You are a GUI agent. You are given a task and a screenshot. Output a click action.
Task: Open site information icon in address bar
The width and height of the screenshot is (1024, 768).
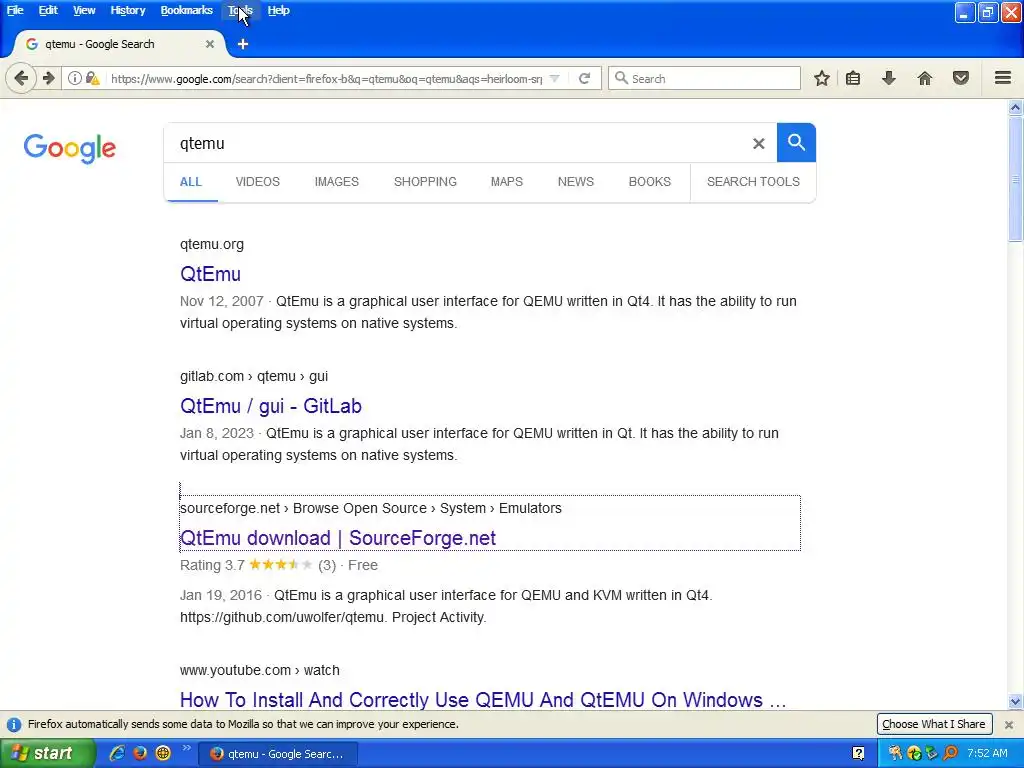pyautogui.click(x=75, y=78)
